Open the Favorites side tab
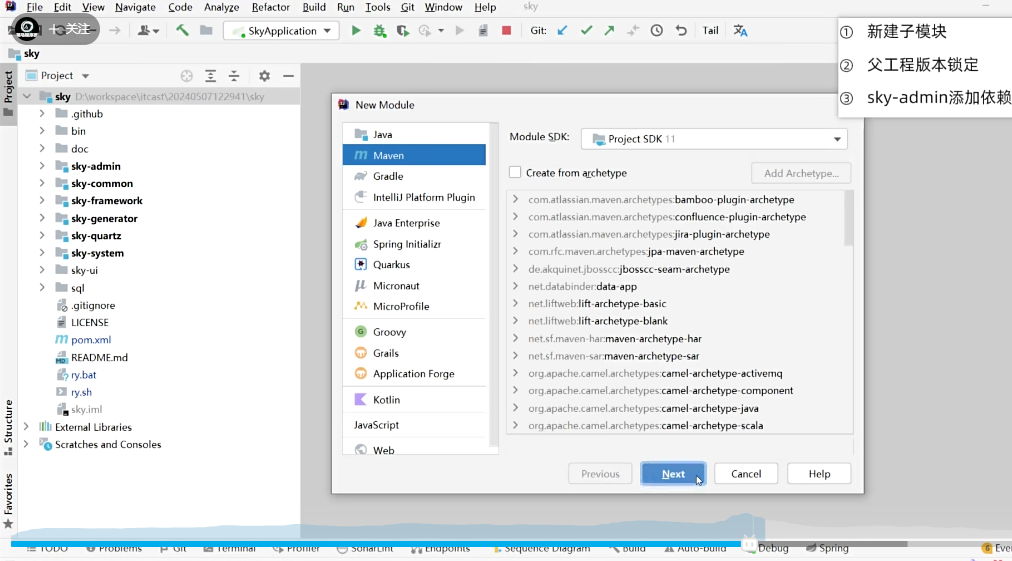1012x561 pixels. pos(8,501)
